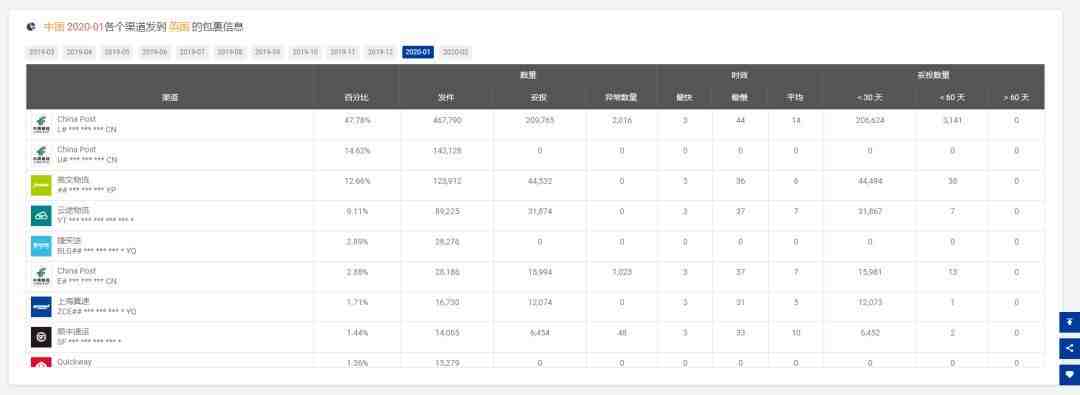Click the 百分比 column header
The height and width of the screenshot is (395, 1080).
[357, 98]
